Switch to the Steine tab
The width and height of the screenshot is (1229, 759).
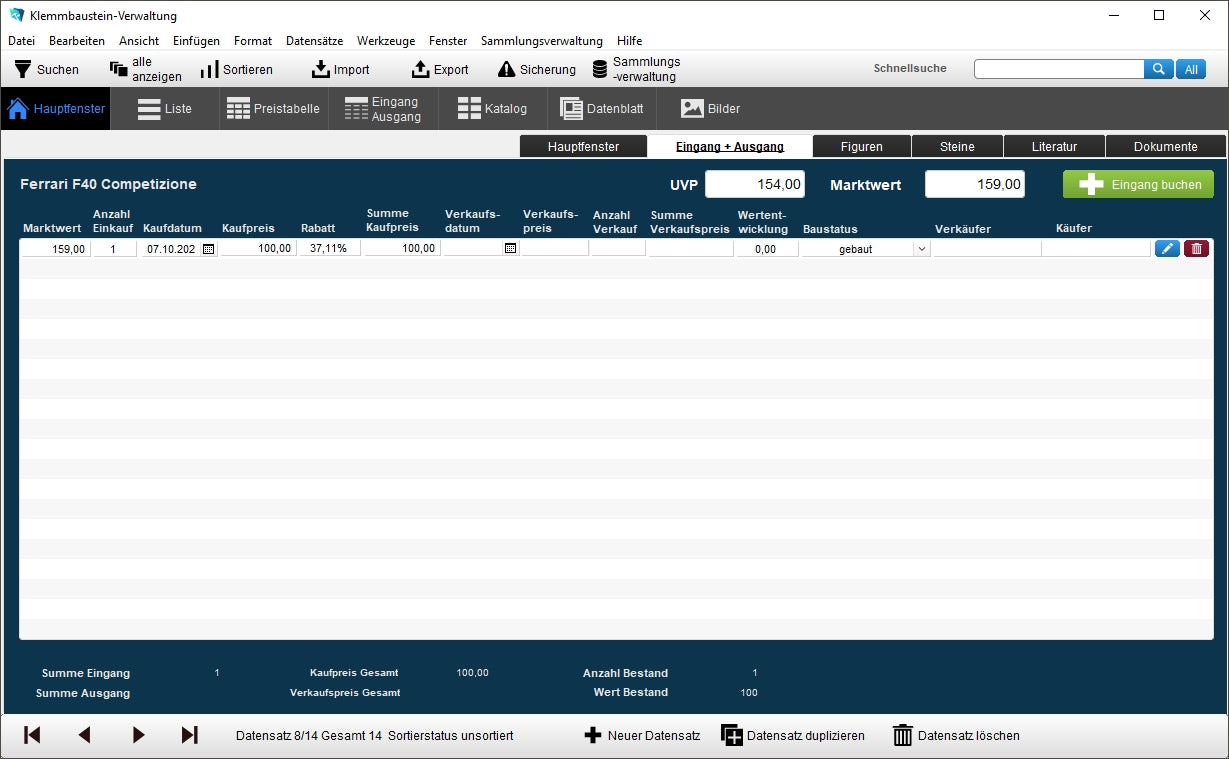click(957, 147)
